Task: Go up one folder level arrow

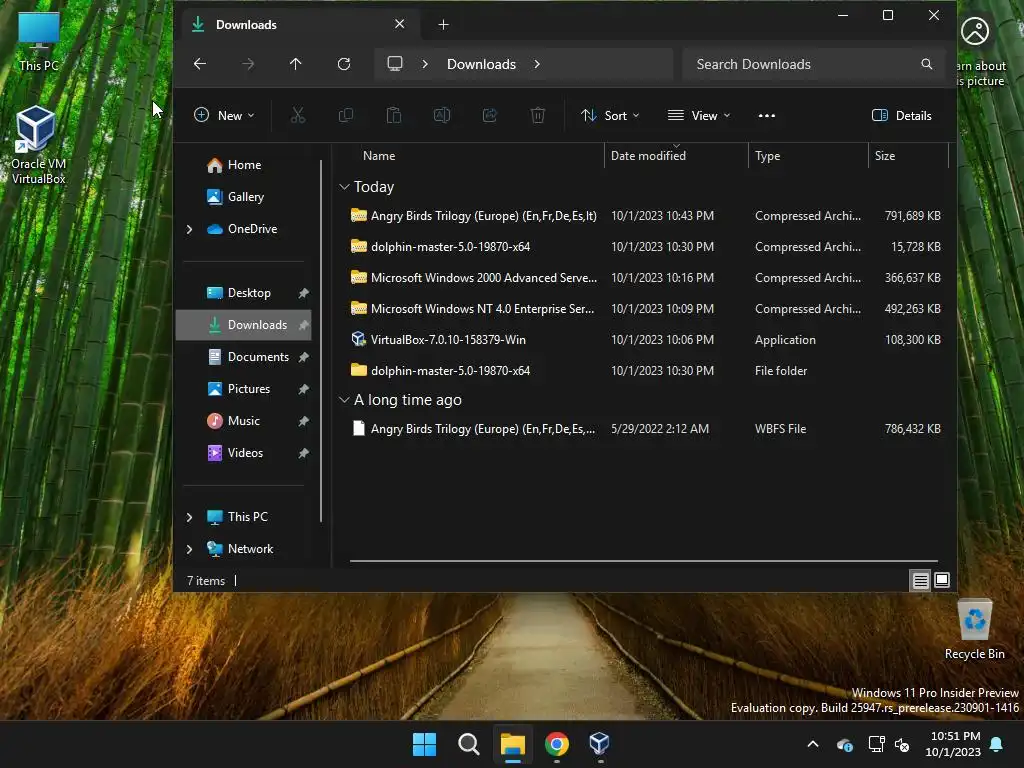Action: pos(295,64)
